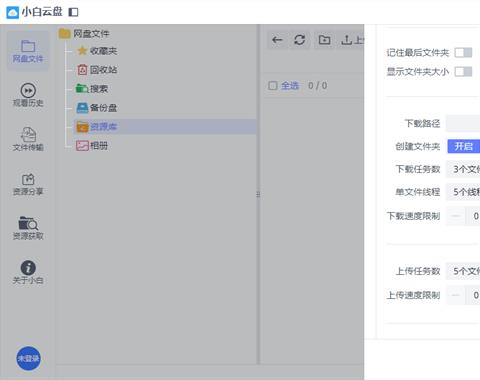Viewport: 480px width, 380px height.
Task: Refresh the file list
Action: [x=300, y=40]
